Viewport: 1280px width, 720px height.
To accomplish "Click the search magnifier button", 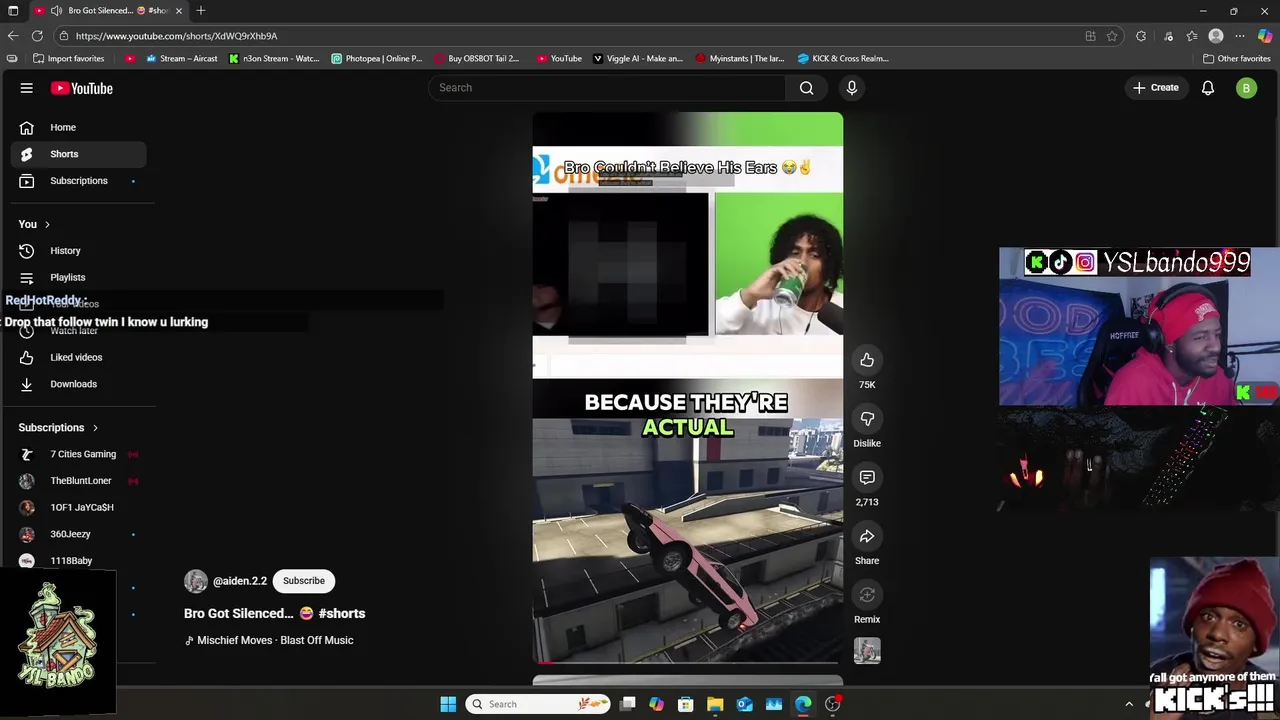I will coord(806,88).
